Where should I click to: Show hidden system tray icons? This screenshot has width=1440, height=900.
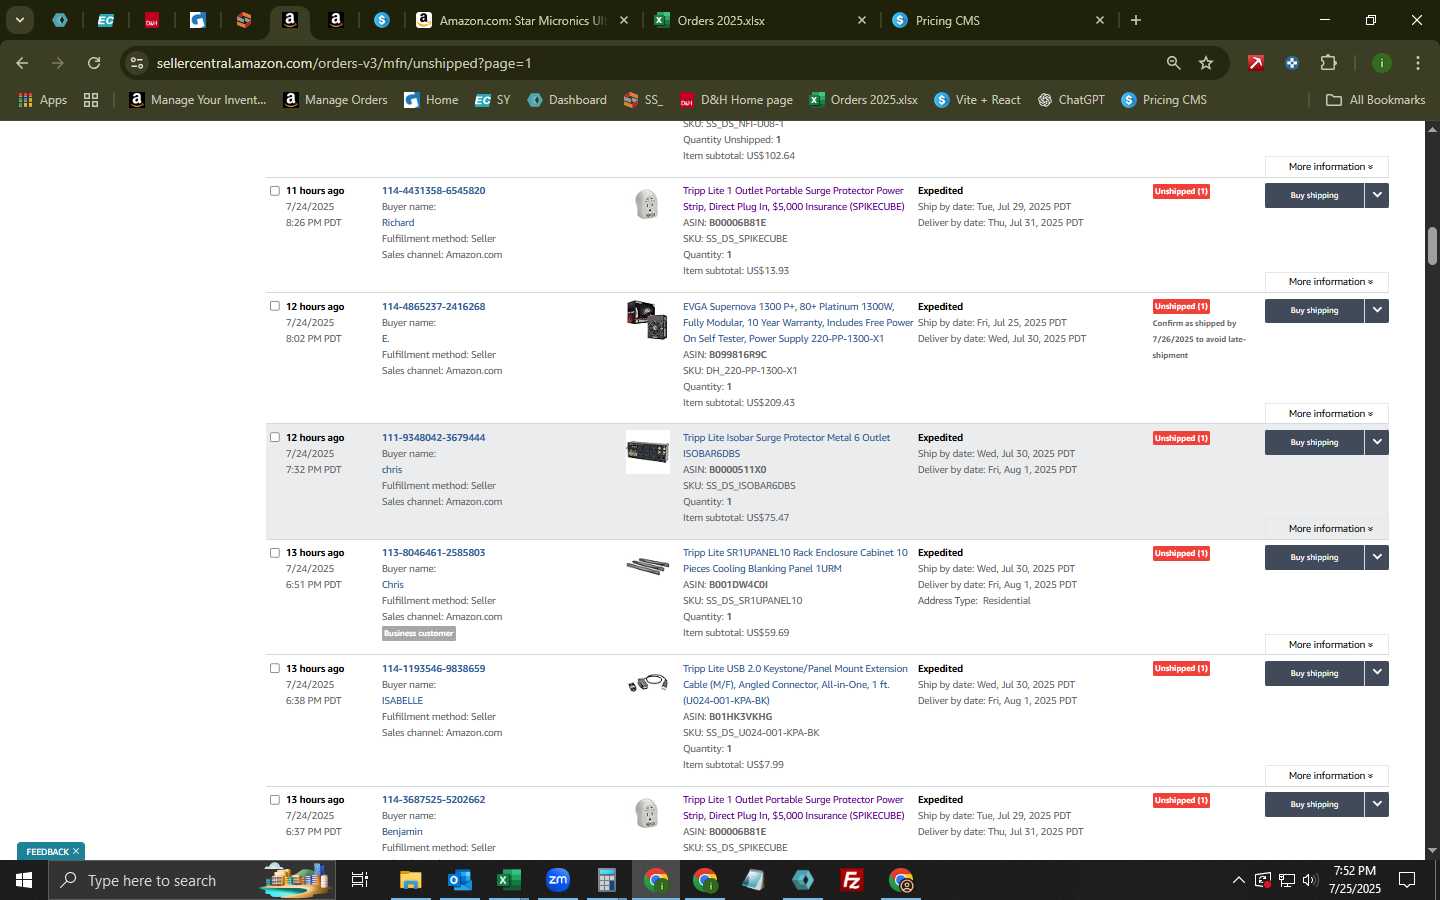[x=1238, y=880]
